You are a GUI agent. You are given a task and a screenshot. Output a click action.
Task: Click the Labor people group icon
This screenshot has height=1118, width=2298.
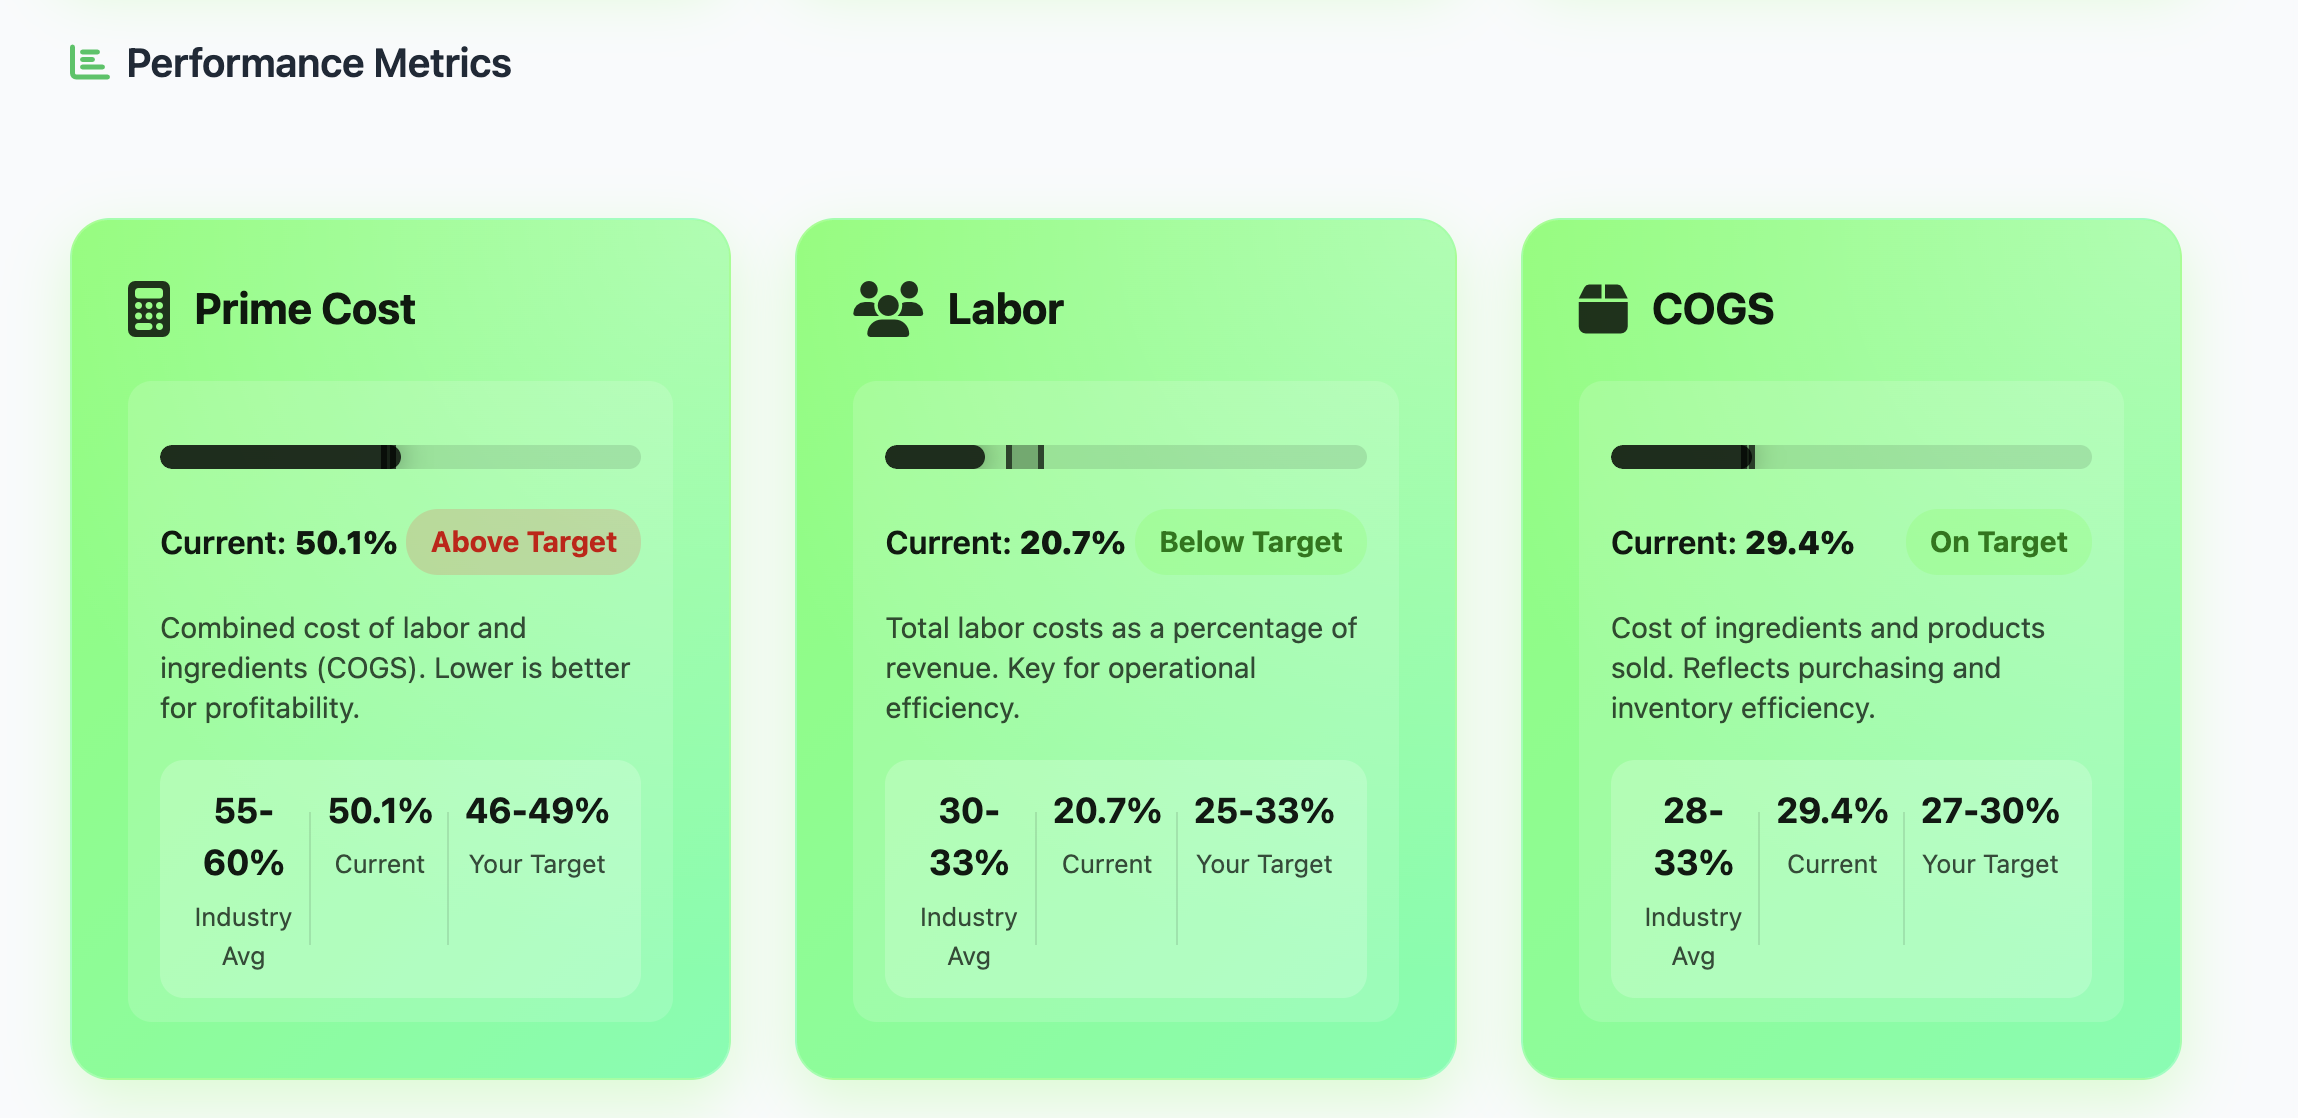(888, 309)
